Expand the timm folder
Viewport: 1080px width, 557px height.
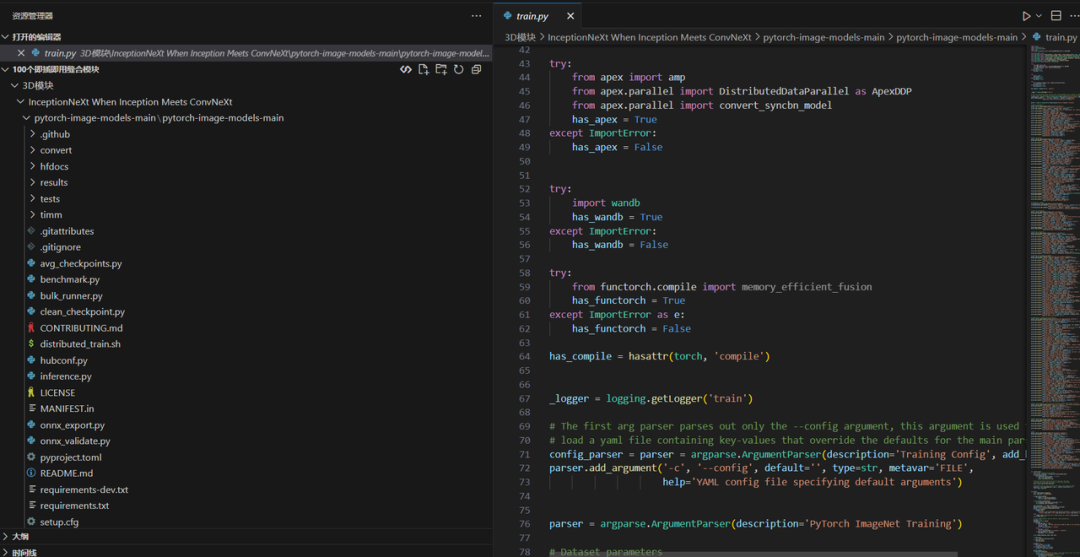point(51,215)
